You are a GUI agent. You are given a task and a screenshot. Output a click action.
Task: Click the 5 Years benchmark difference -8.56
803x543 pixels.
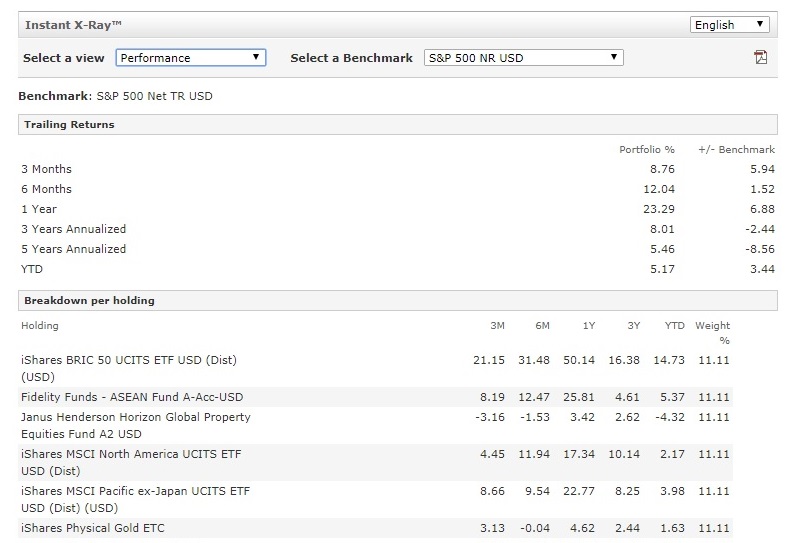[x=759, y=249]
